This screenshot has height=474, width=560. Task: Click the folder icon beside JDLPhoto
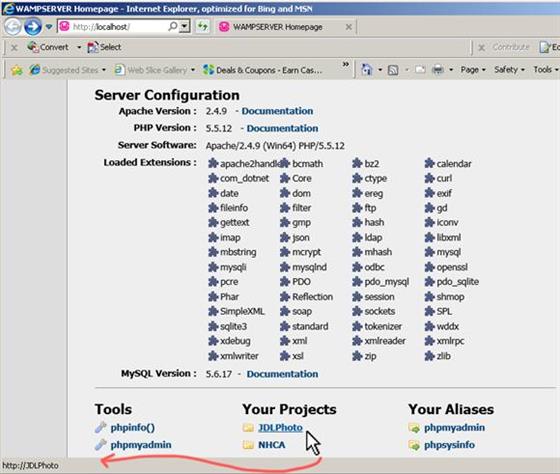[x=248, y=428]
